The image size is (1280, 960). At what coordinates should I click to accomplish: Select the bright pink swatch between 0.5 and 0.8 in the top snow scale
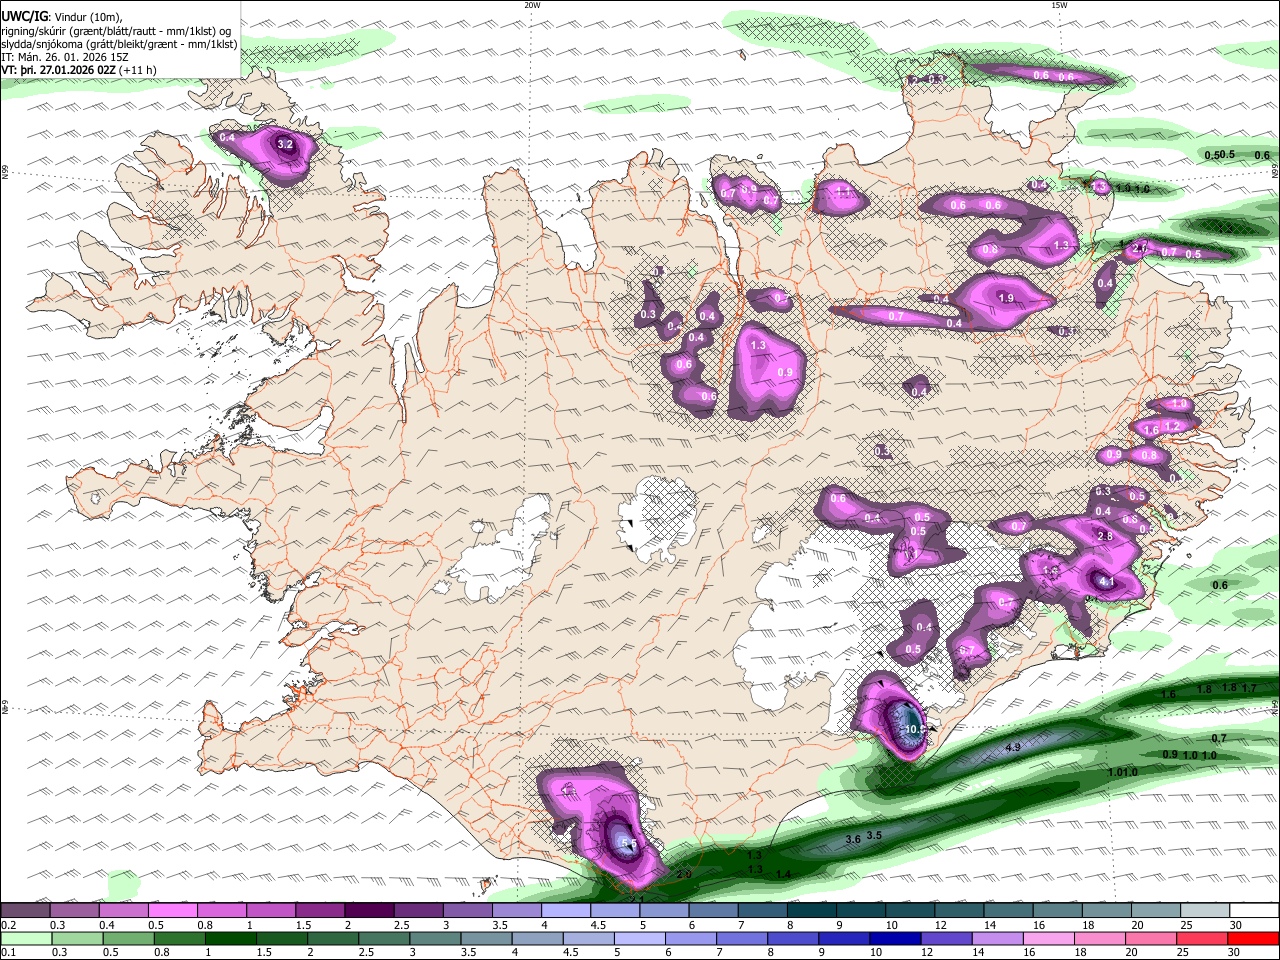point(173,911)
